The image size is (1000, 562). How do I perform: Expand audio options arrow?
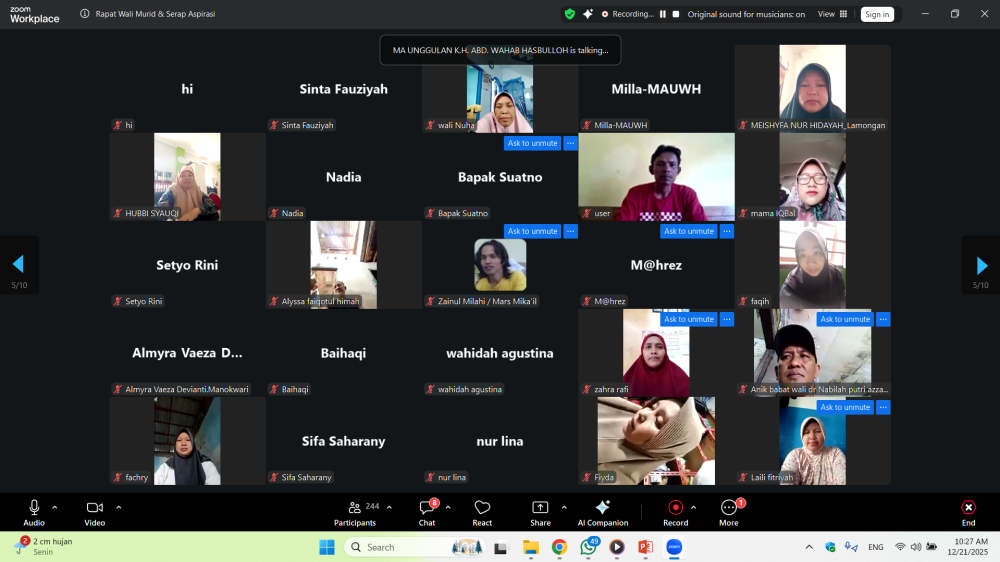tap(55, 508)
